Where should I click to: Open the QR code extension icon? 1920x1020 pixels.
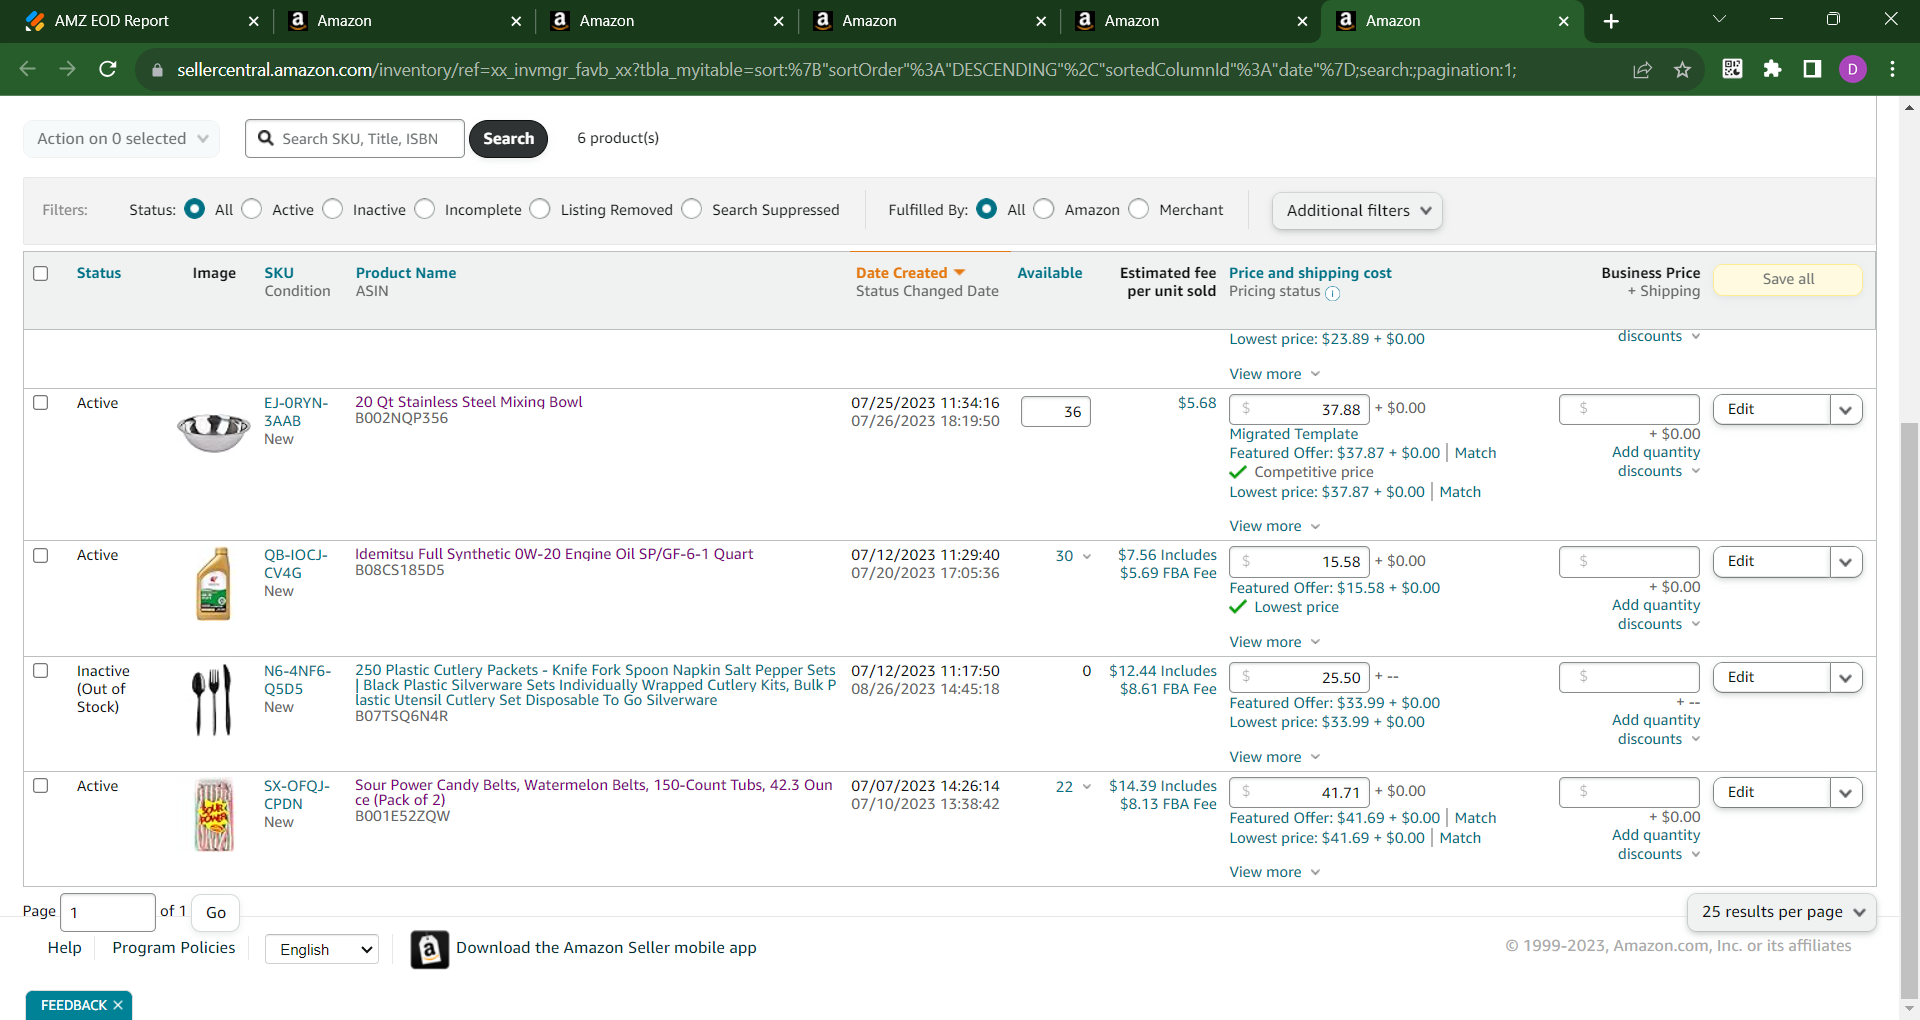pyautogui.click(x=1732, y=69)
